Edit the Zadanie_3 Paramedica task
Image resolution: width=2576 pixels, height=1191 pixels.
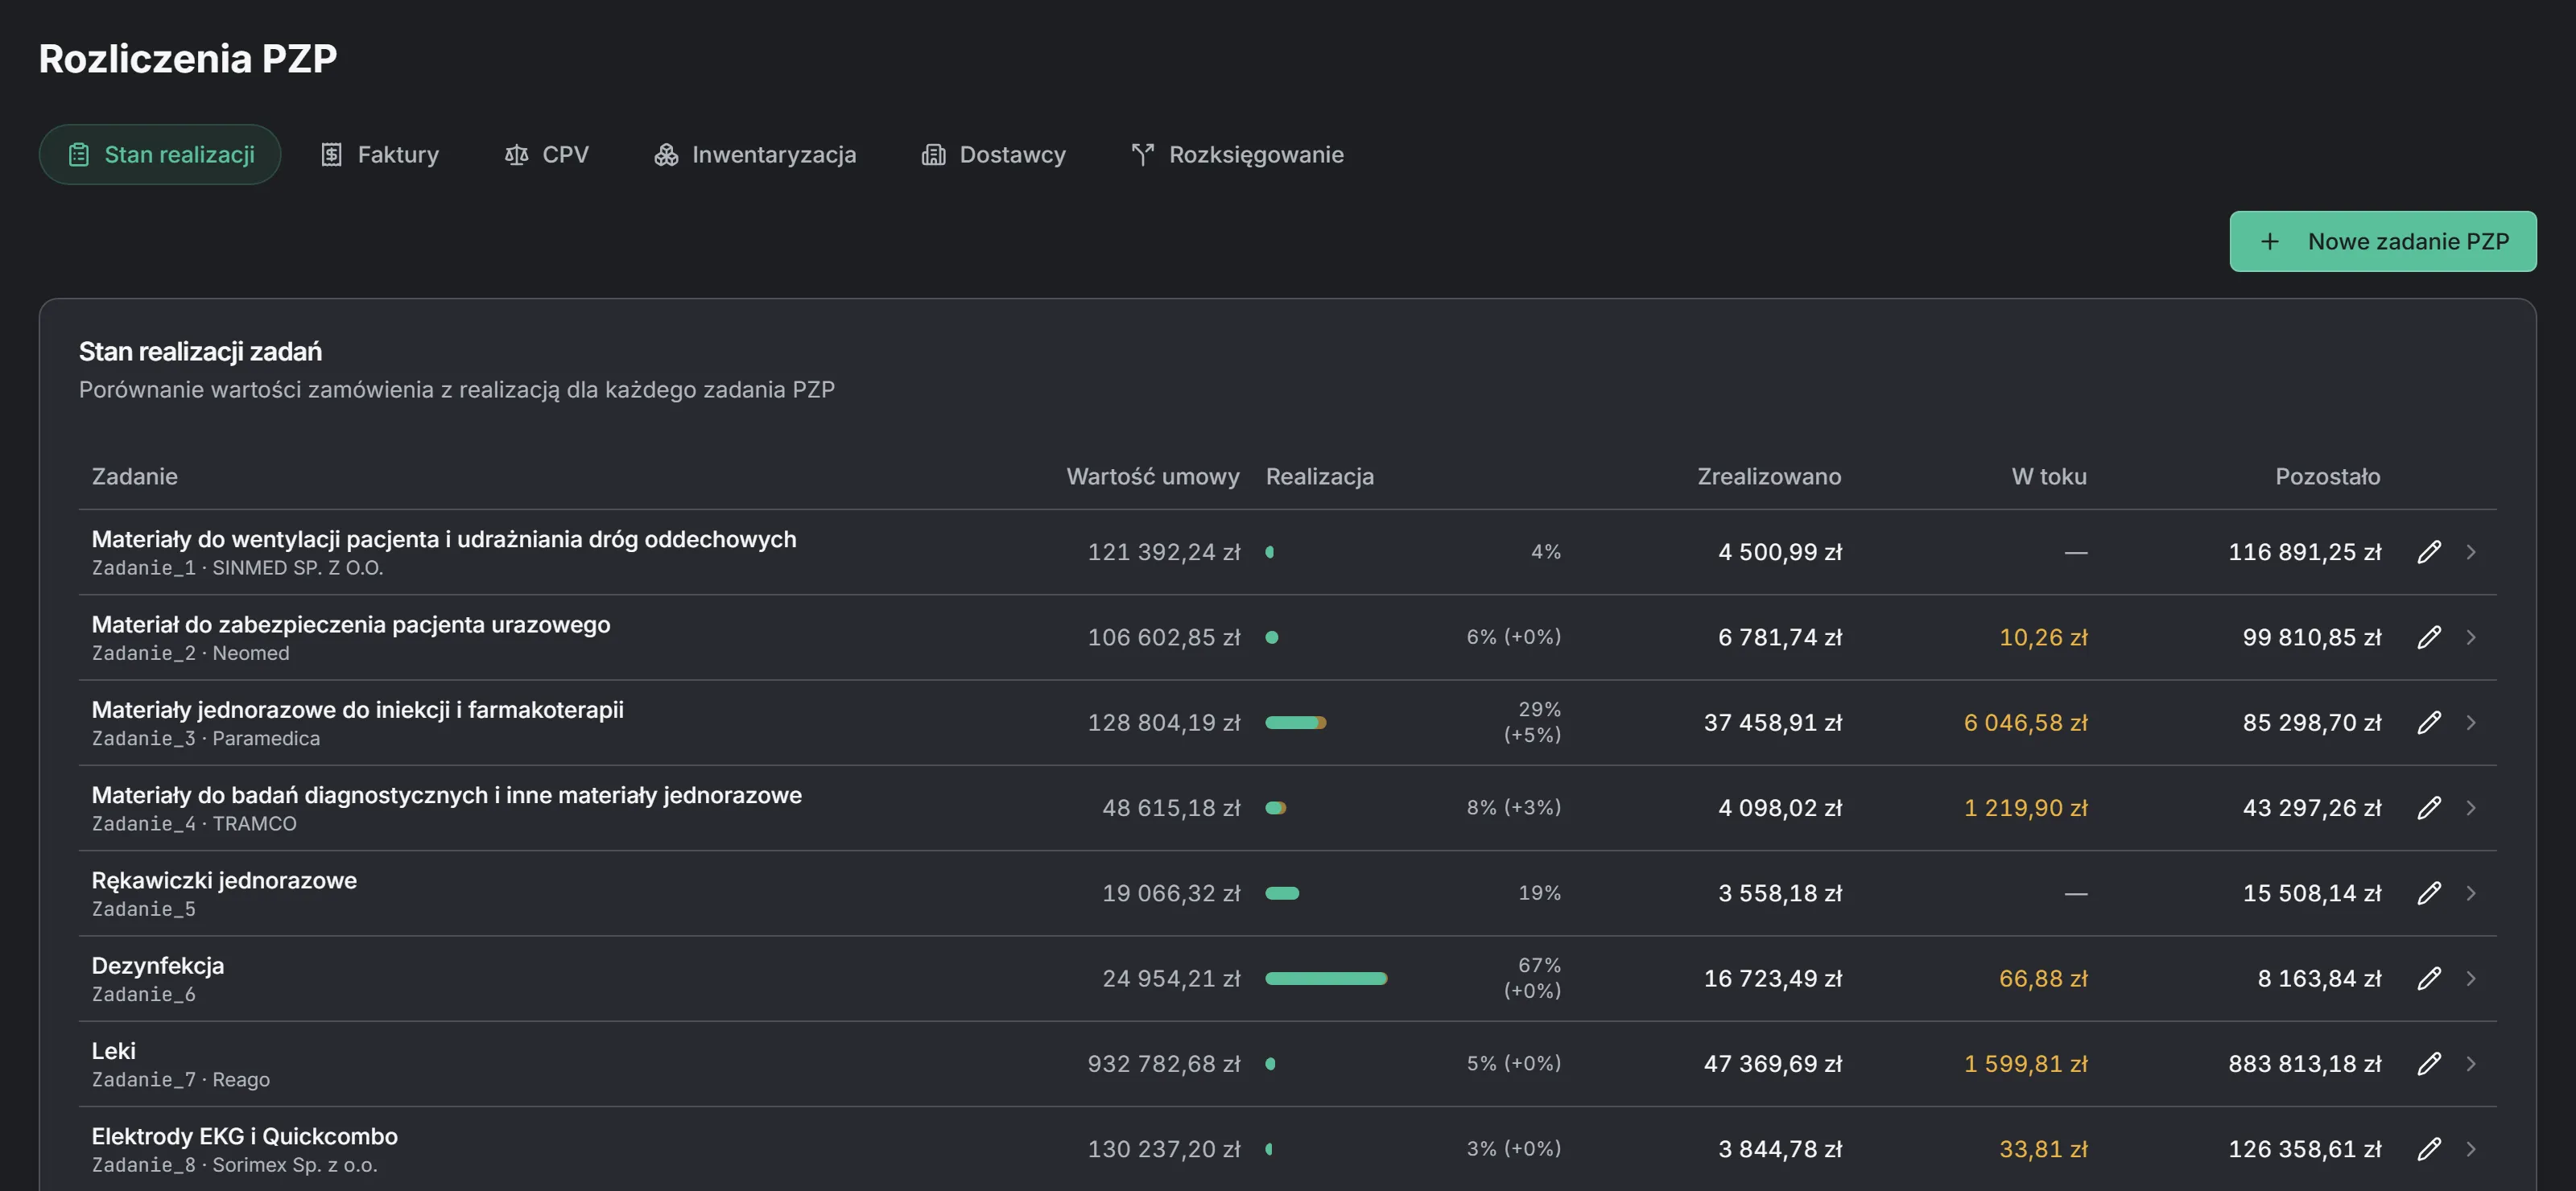tap(2429, 722)
